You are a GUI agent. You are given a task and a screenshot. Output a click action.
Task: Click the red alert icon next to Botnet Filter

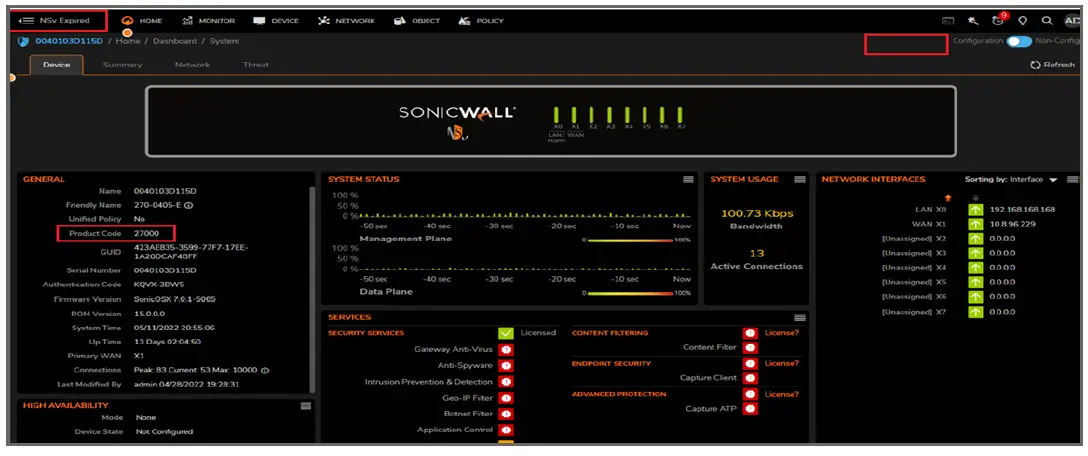(506, 414)
